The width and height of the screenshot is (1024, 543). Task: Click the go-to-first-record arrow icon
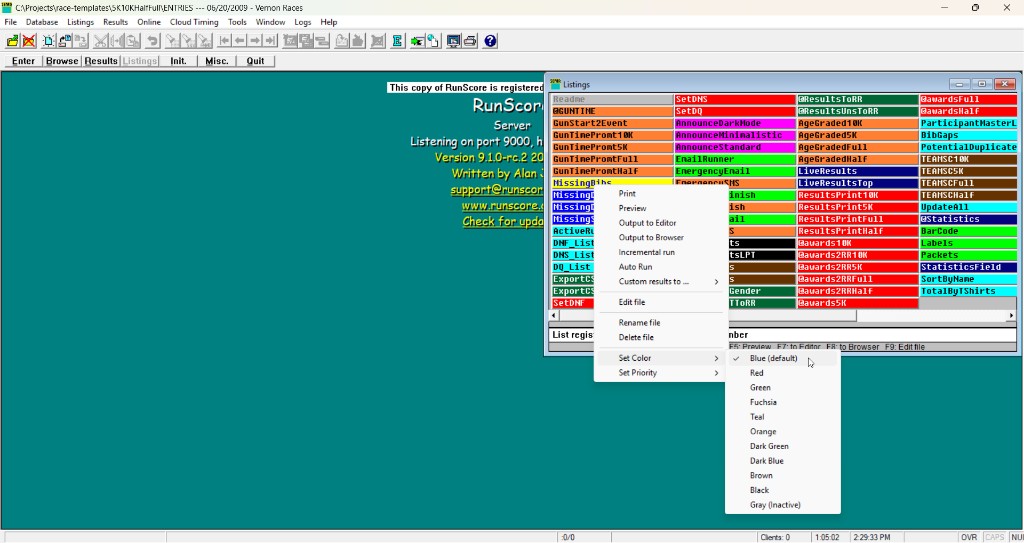225,41
